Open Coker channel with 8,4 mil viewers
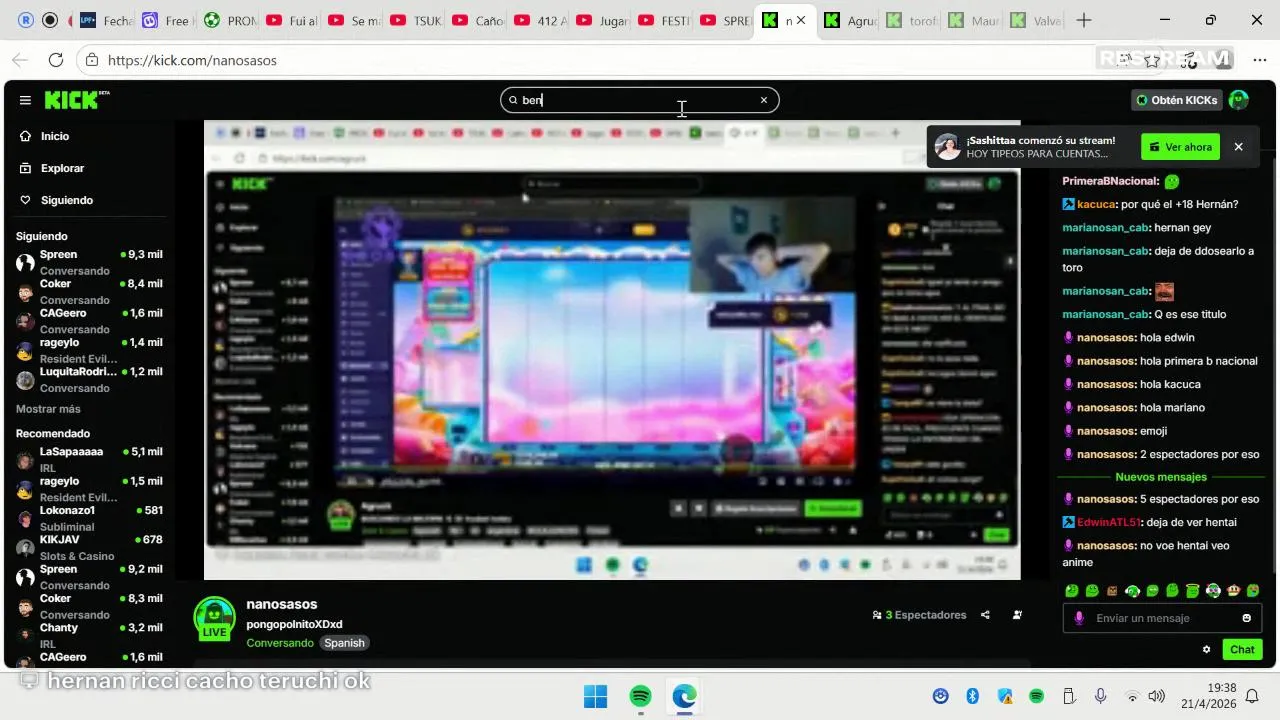The width and height of the screenshot is (1280, 720). (x=90, y=291)
